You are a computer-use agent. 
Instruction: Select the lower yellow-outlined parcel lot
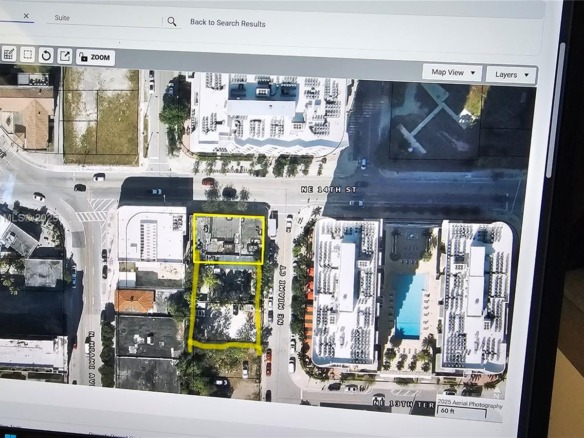[x=225, y=307]
